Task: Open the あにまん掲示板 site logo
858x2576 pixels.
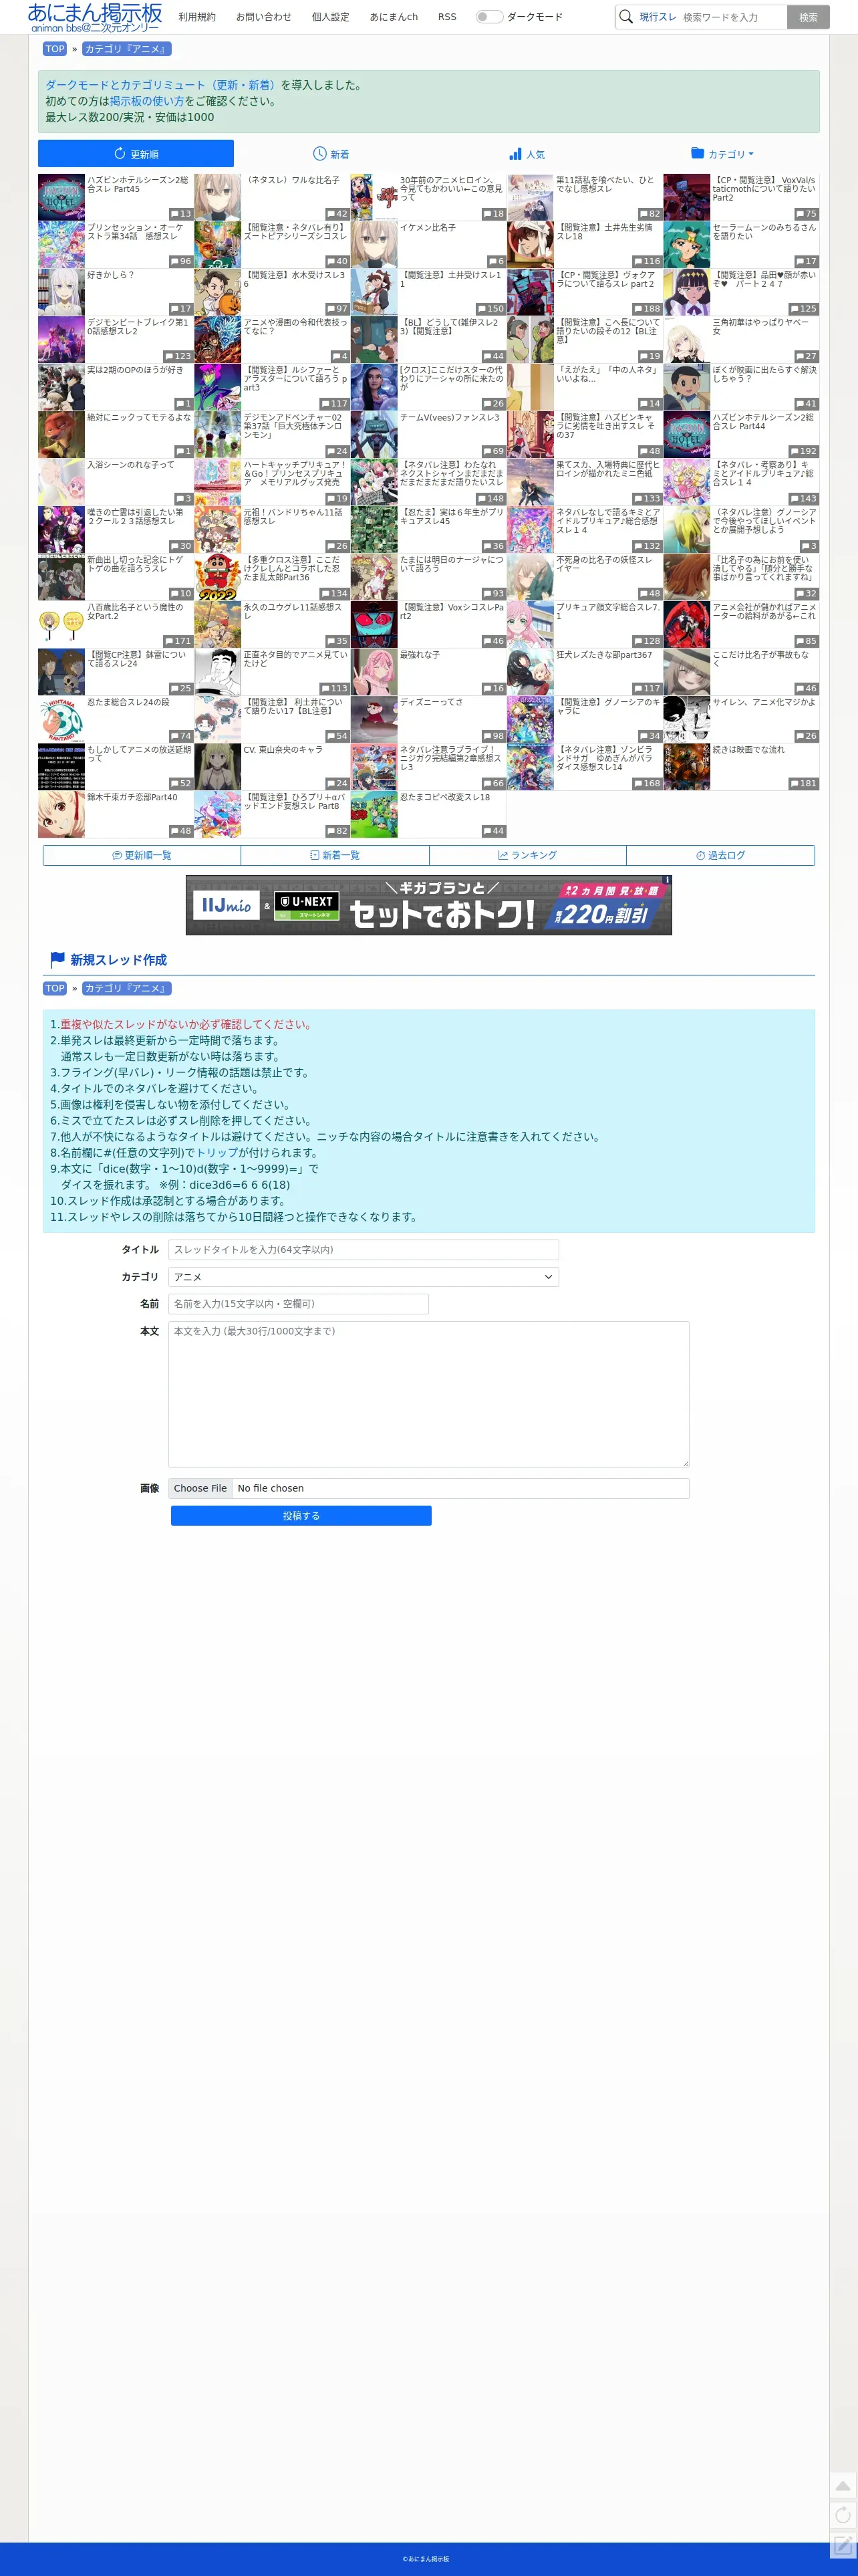Action: [x=94, y=17]
